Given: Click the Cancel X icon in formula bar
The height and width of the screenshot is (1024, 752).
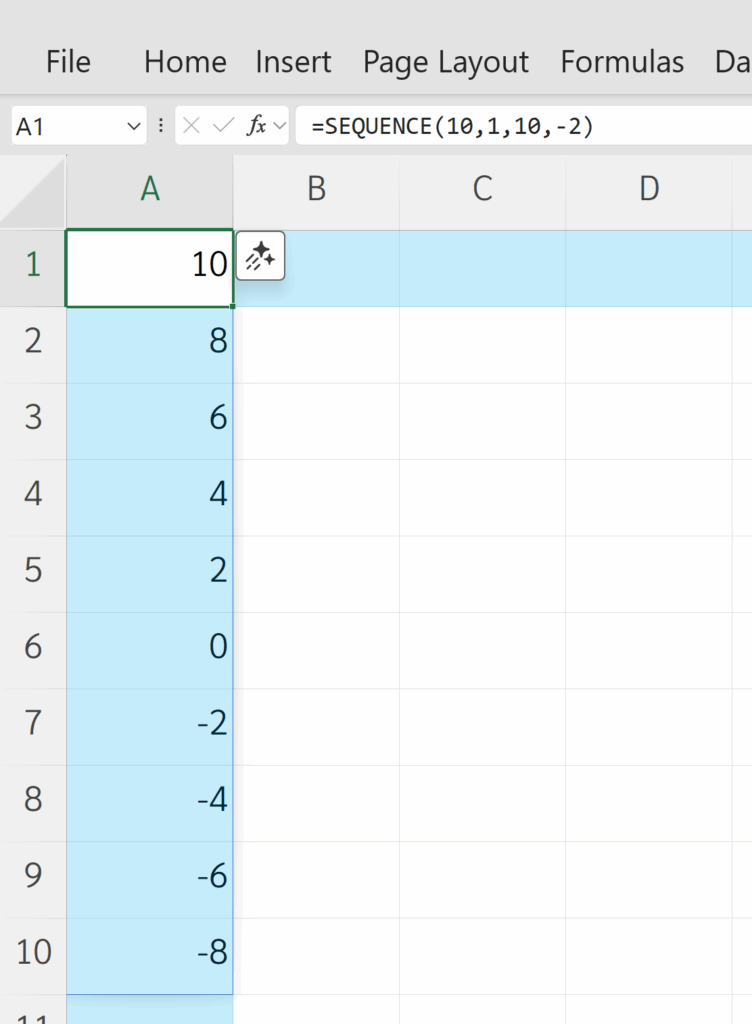Looking at the screenshot, I should click(x=192, y=126).
